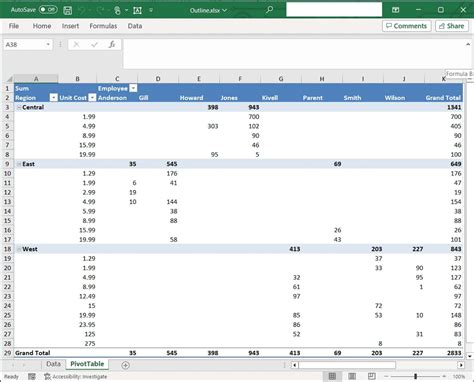The width and height of the screenshot is (474, 382).
Task: Open the Outline.xlsx file name dropdown
Action: coord(225,10)
